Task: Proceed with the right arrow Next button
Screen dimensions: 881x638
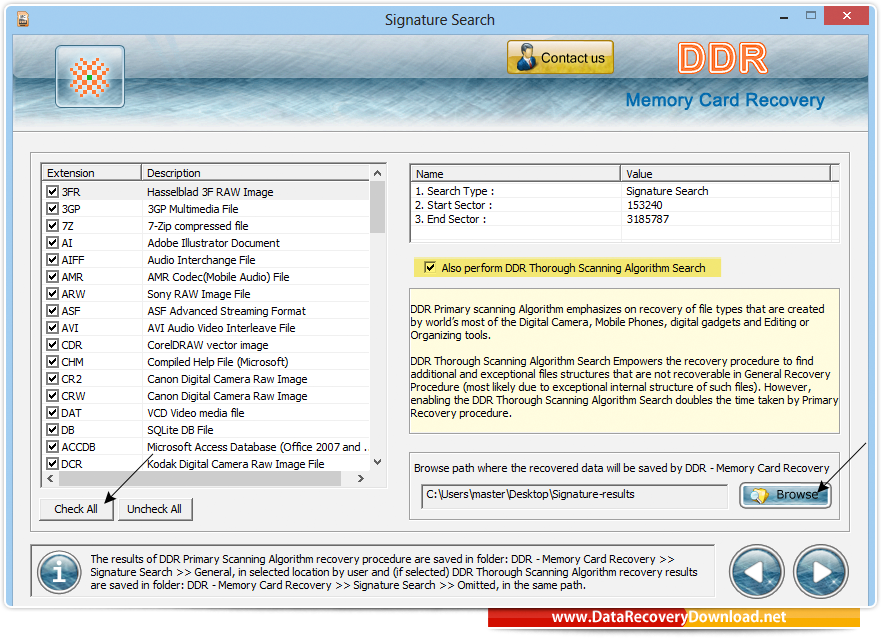Action: coord(820,572)
